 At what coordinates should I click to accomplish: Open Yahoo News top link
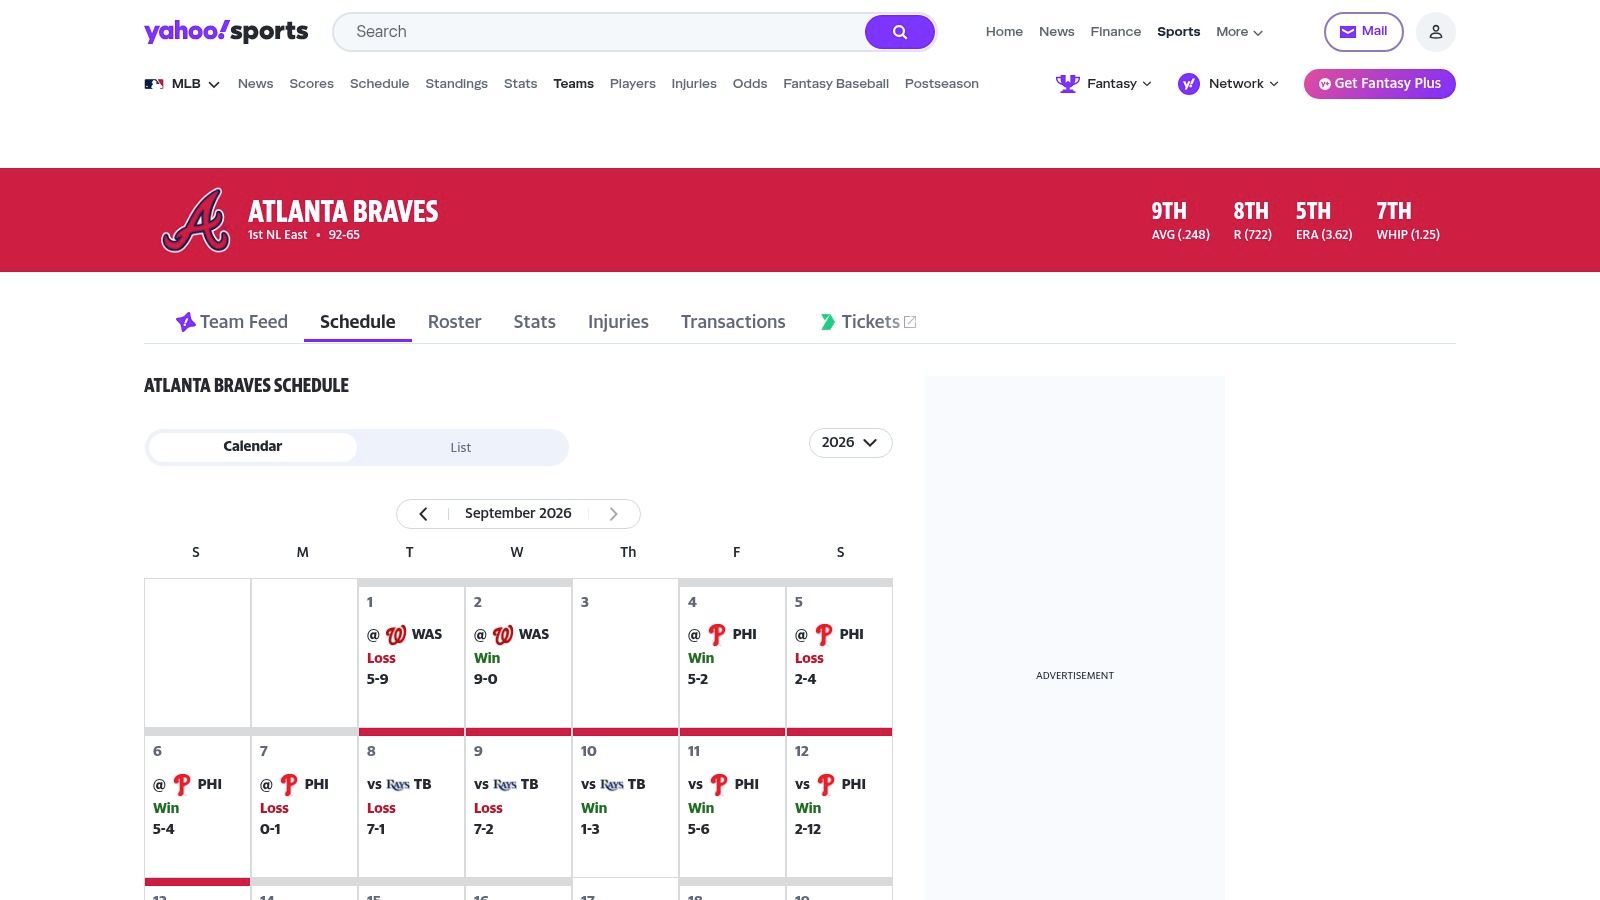(x=1057, y=32)
